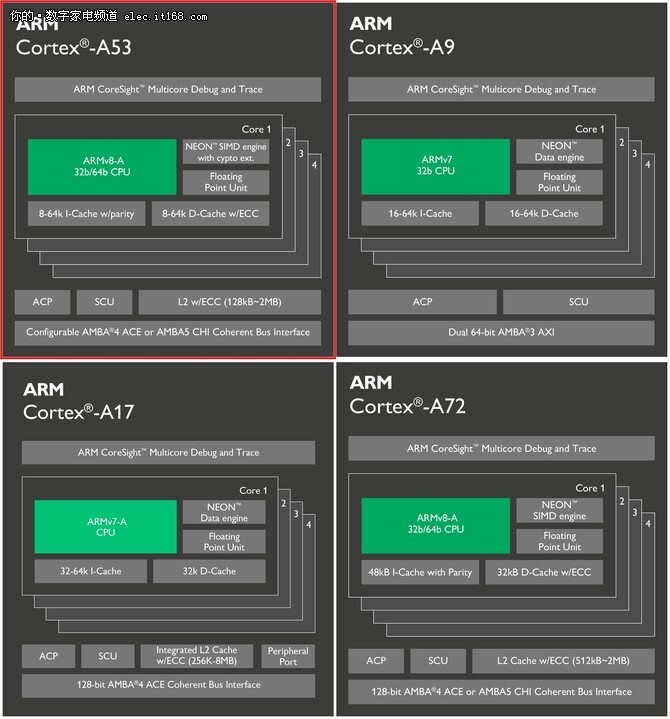
Task: Select '128-bit AMBA4 ACE Coherent Bus Interface' bar
Action: pyautogui.click(x=168, y=685)
